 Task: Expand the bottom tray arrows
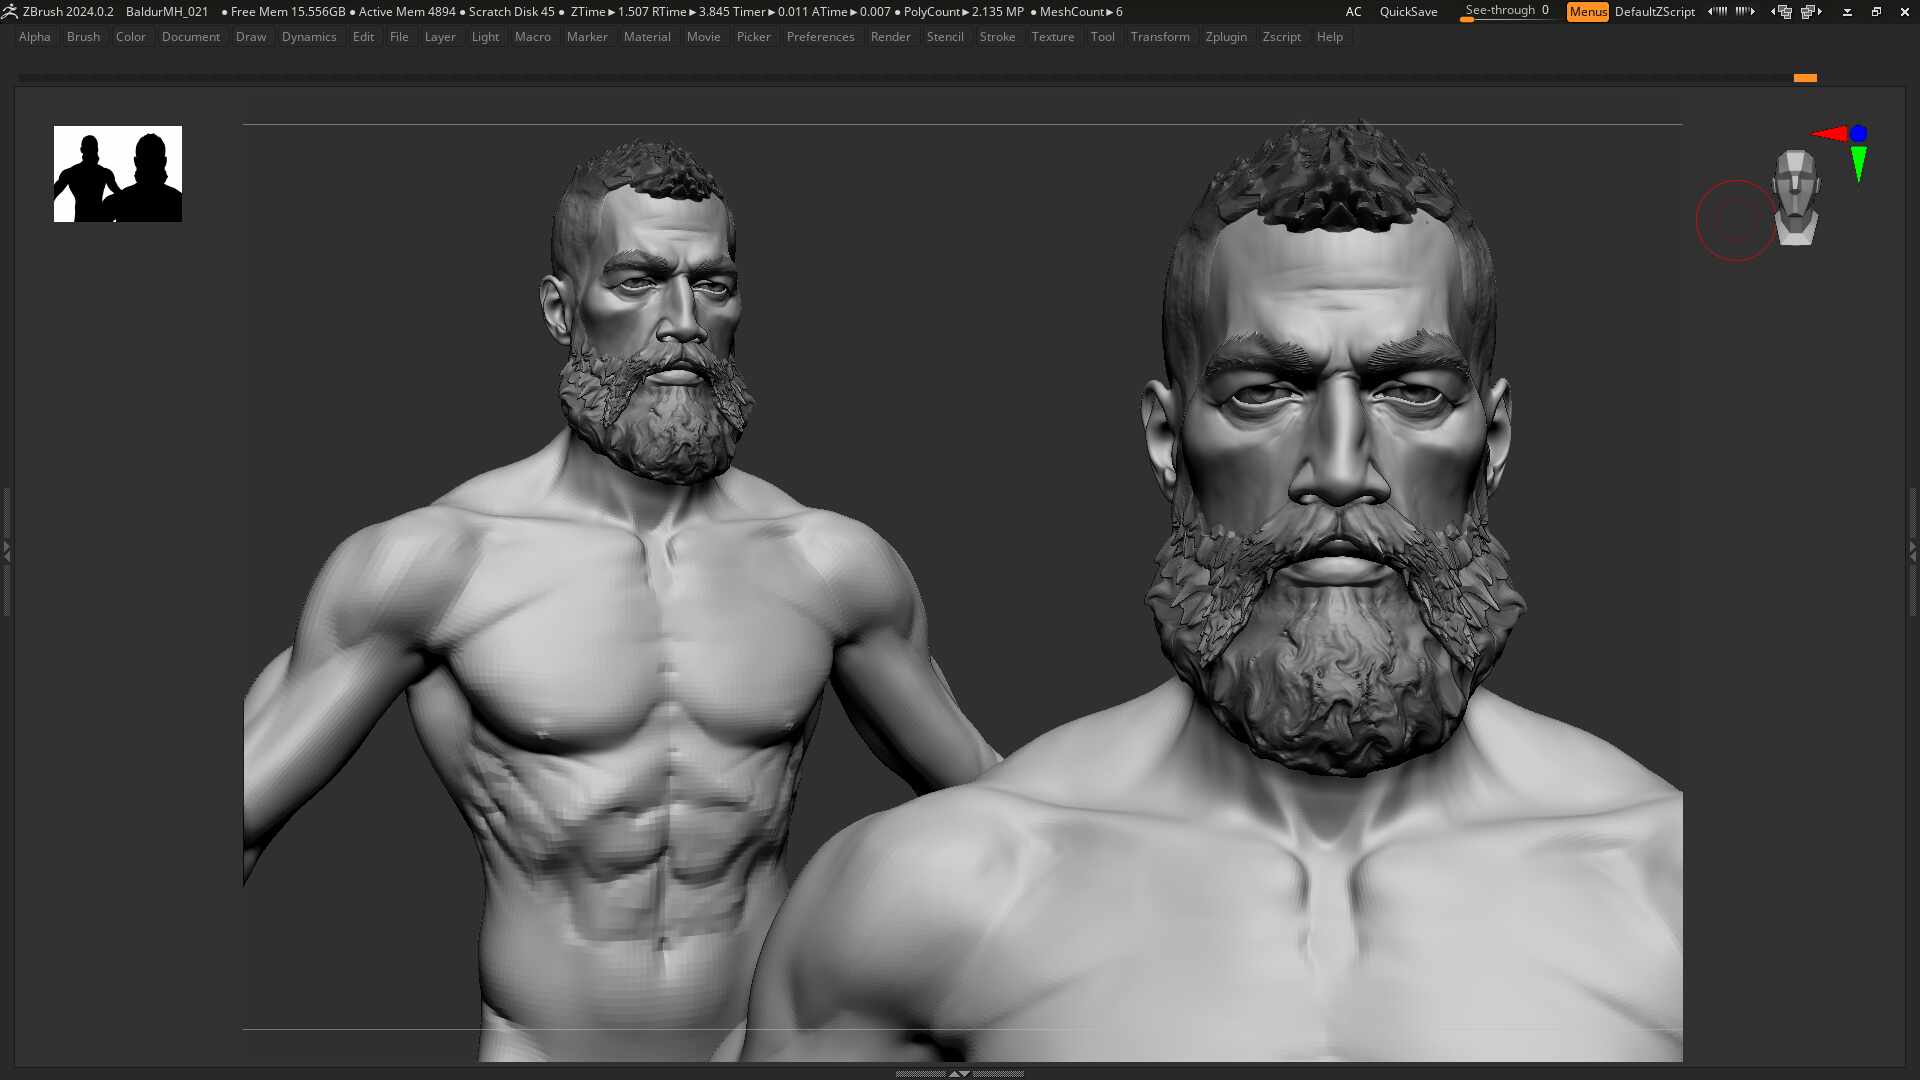coord(959,1073)
